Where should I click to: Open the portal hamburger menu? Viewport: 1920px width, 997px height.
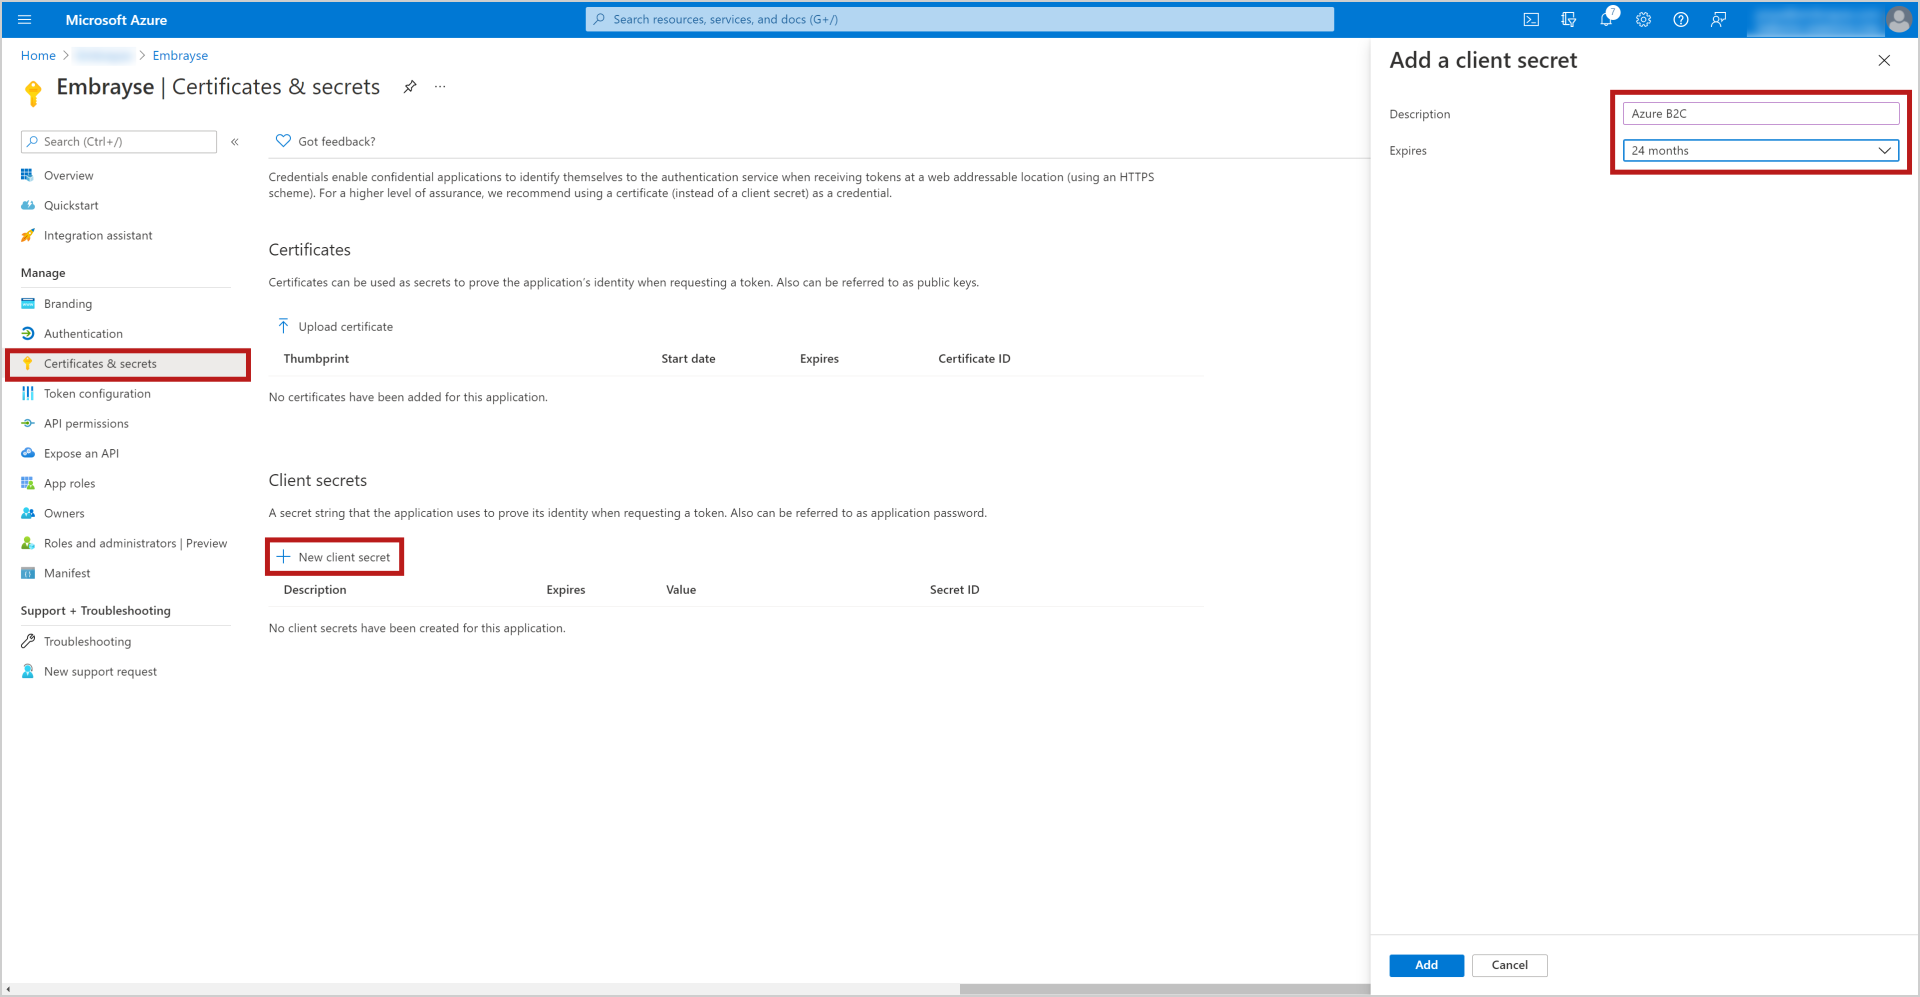point(25,20)
